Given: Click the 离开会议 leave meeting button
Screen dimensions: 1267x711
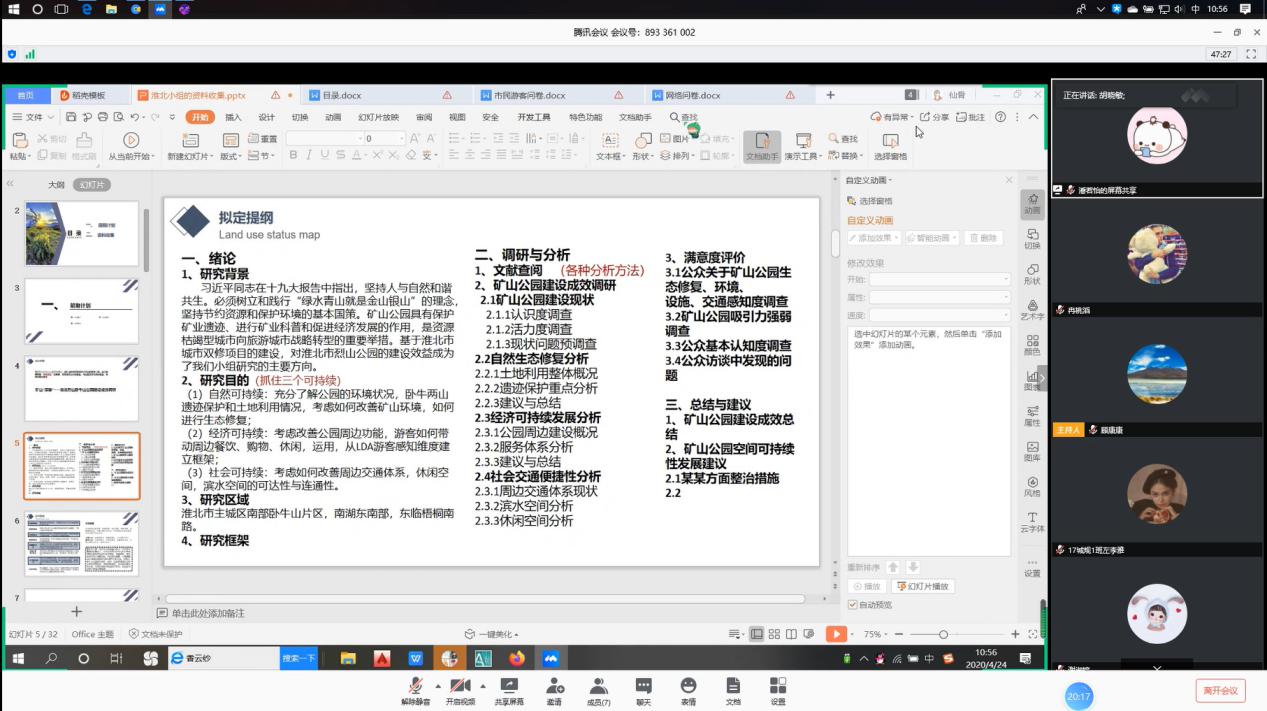Looking at the screenshot, I should pos(1220,690).
